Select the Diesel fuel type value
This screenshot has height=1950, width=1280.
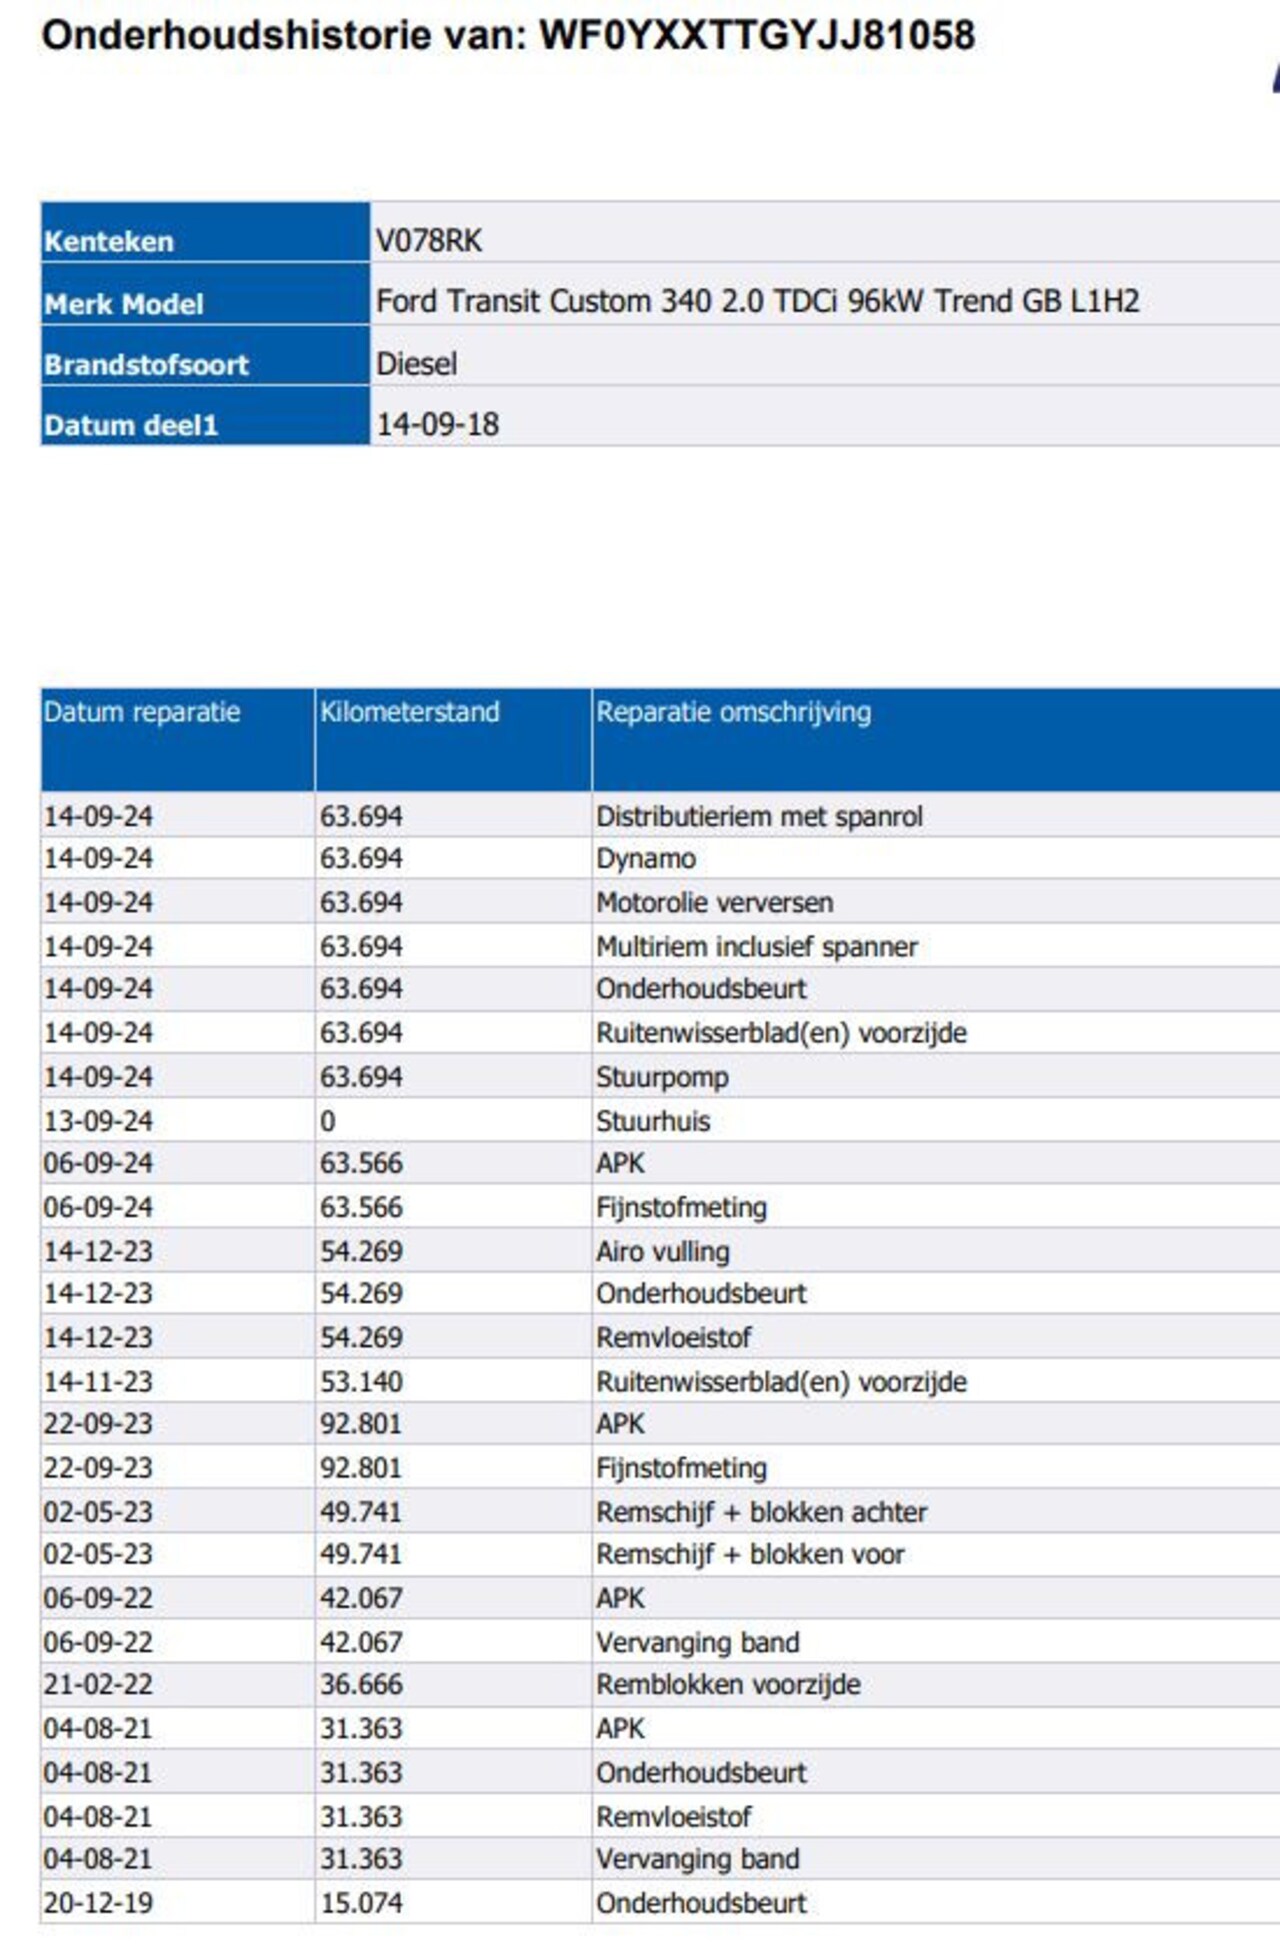pos(416,364)
